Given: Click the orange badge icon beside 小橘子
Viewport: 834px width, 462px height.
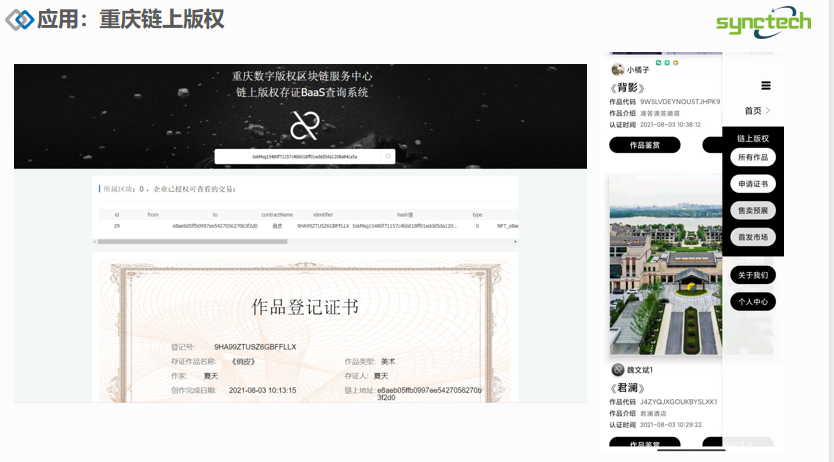Looking at the screenshot, I should [x=675, y=63].
